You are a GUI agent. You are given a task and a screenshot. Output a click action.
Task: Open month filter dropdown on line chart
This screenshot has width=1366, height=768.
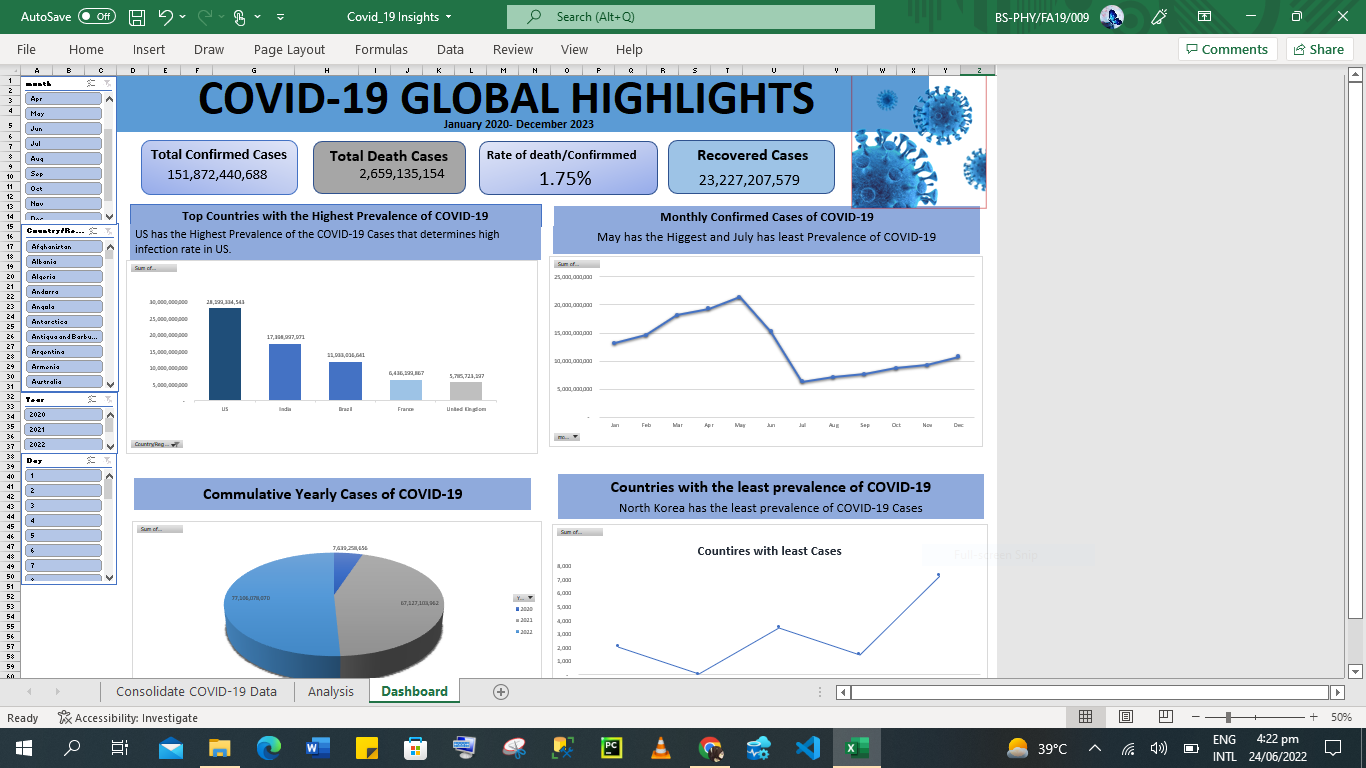567,436
